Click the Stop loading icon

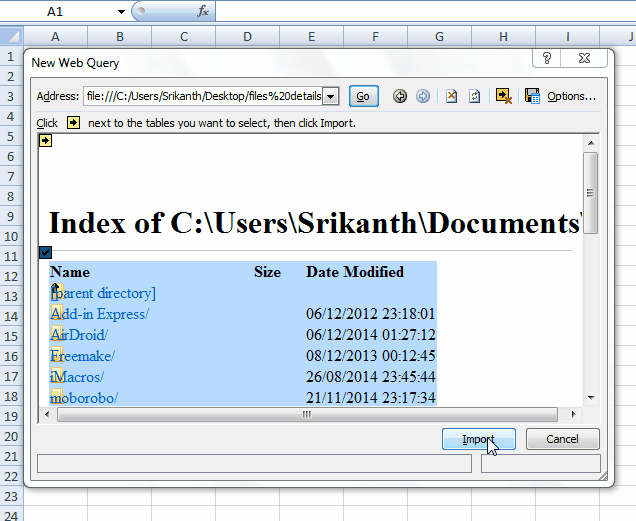[x=451, y=96]
